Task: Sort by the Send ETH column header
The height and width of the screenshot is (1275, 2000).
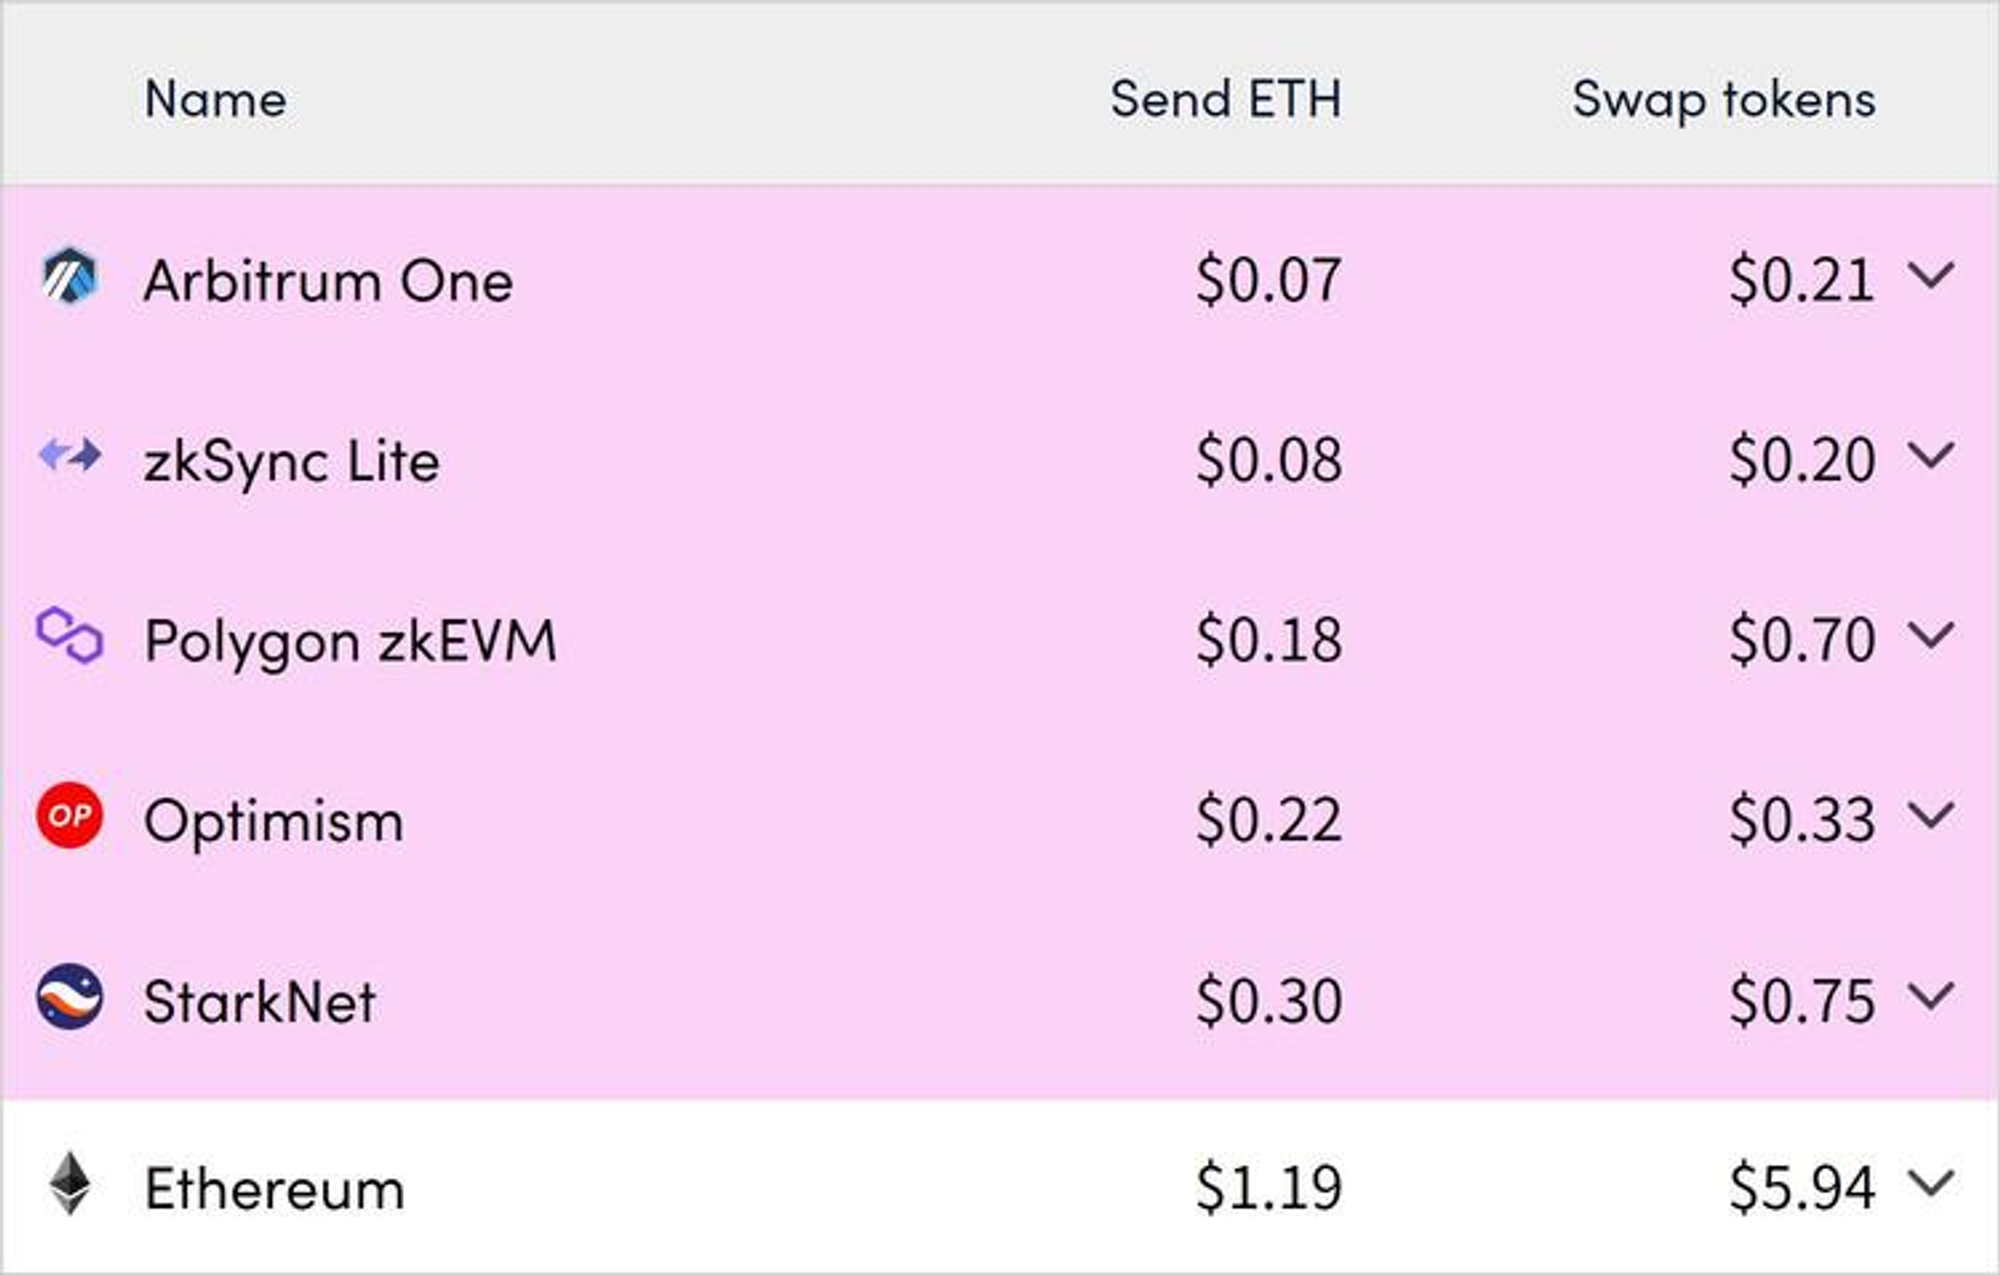Action: pyautogui.click(x=1225, y=99)
